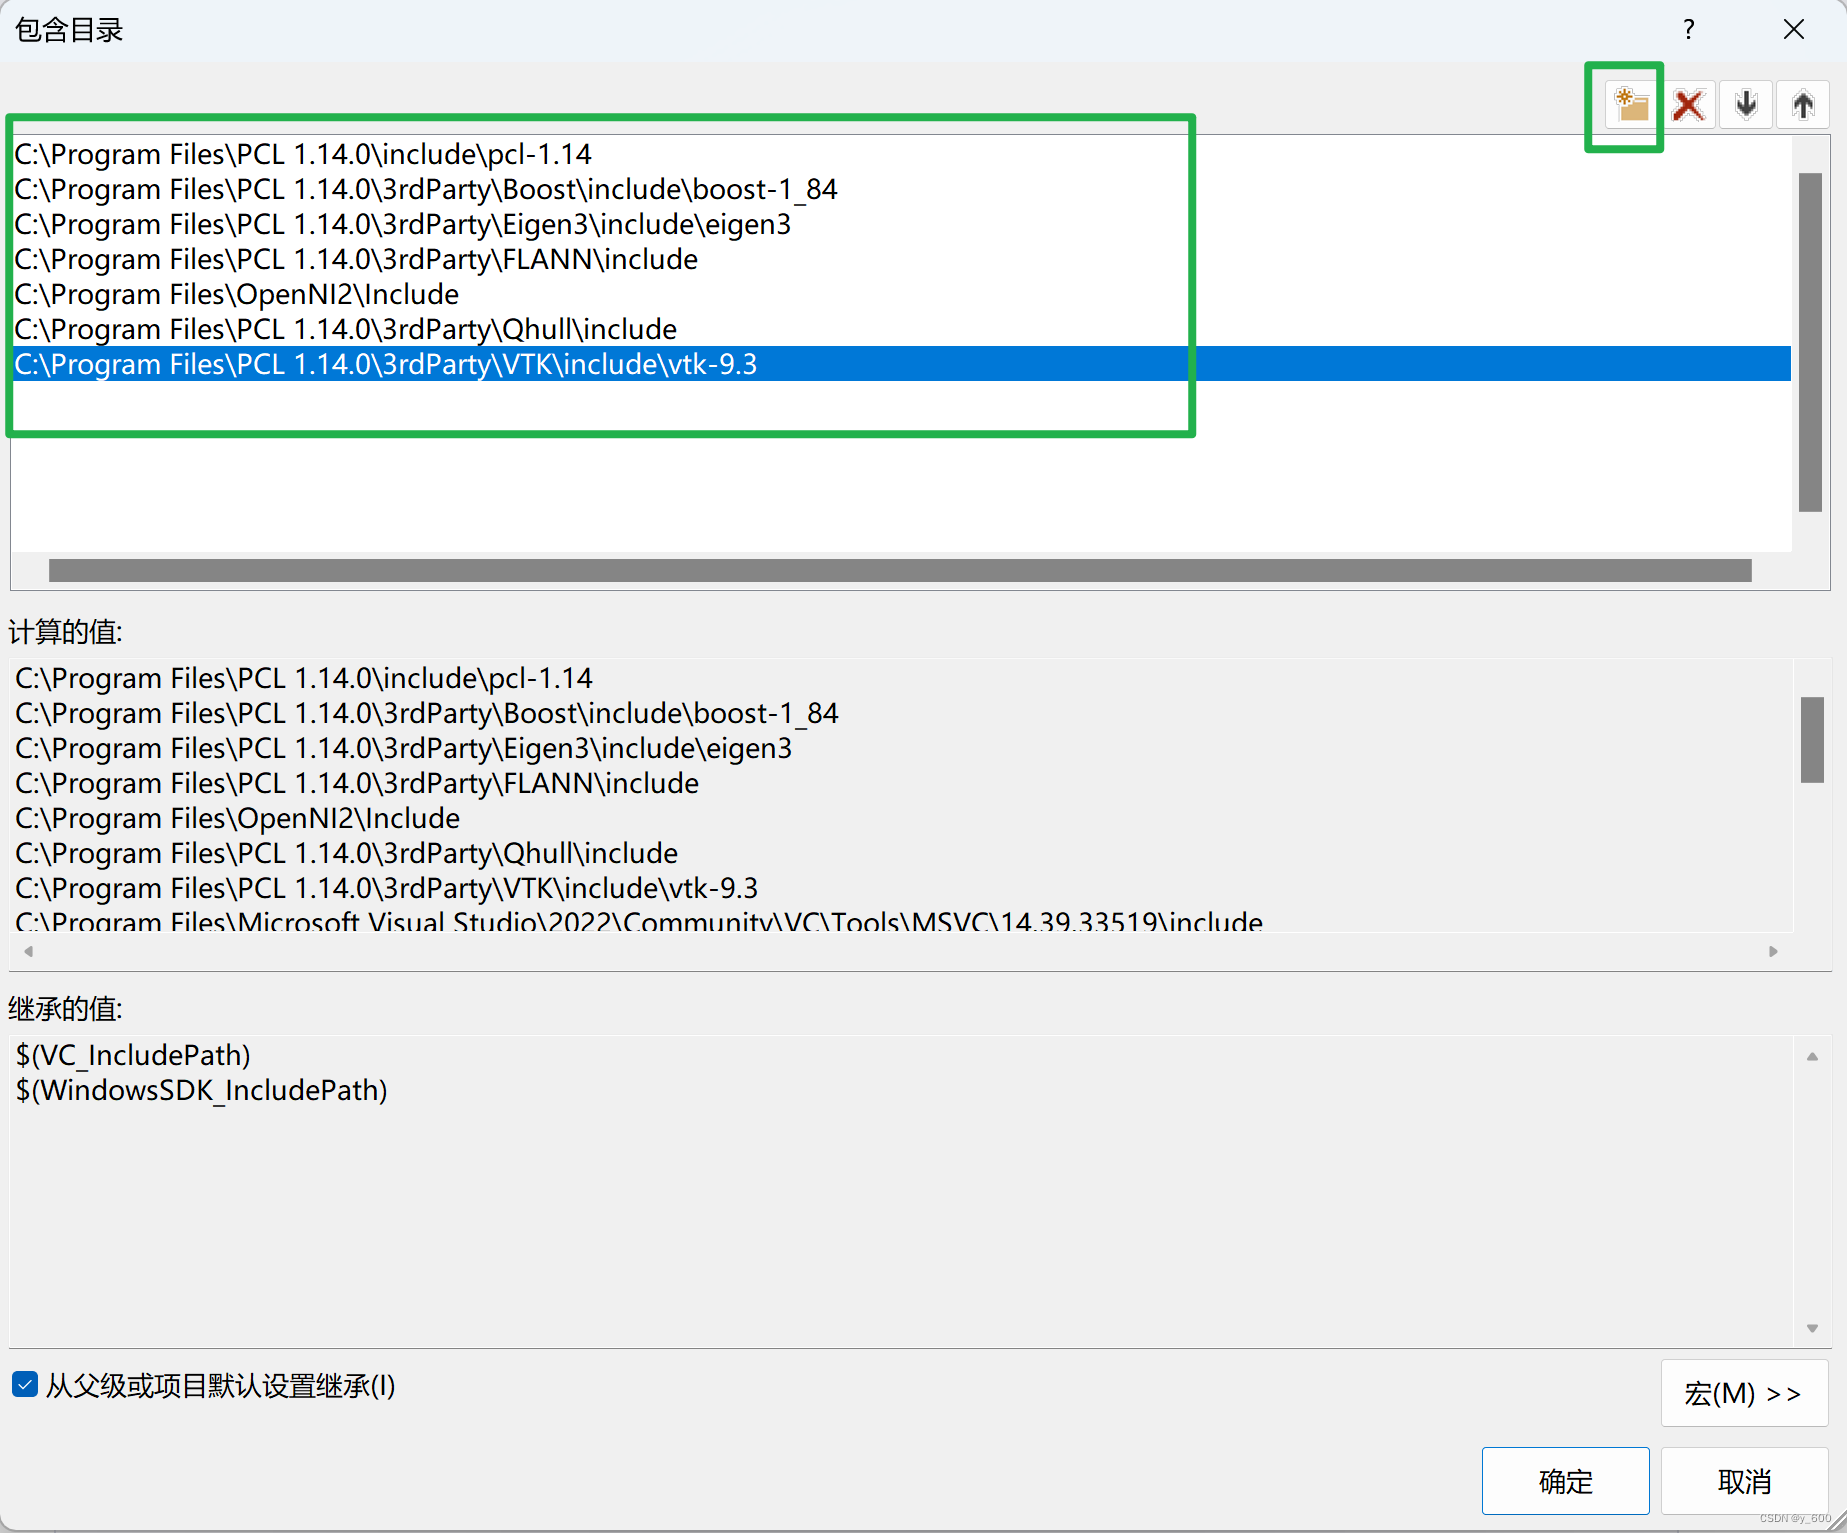Cancel with the 取消 button
Image resolution: width=1847 pixels, height=1533 pixels.
[x=1744, y=1481]
